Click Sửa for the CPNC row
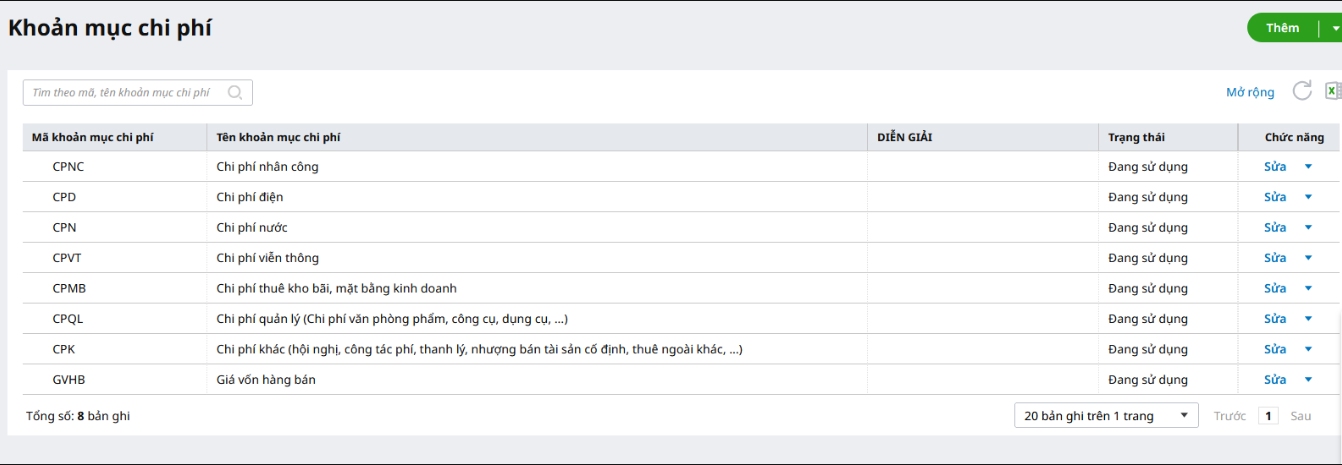1342x465 pixels. tap(1275, 167)
